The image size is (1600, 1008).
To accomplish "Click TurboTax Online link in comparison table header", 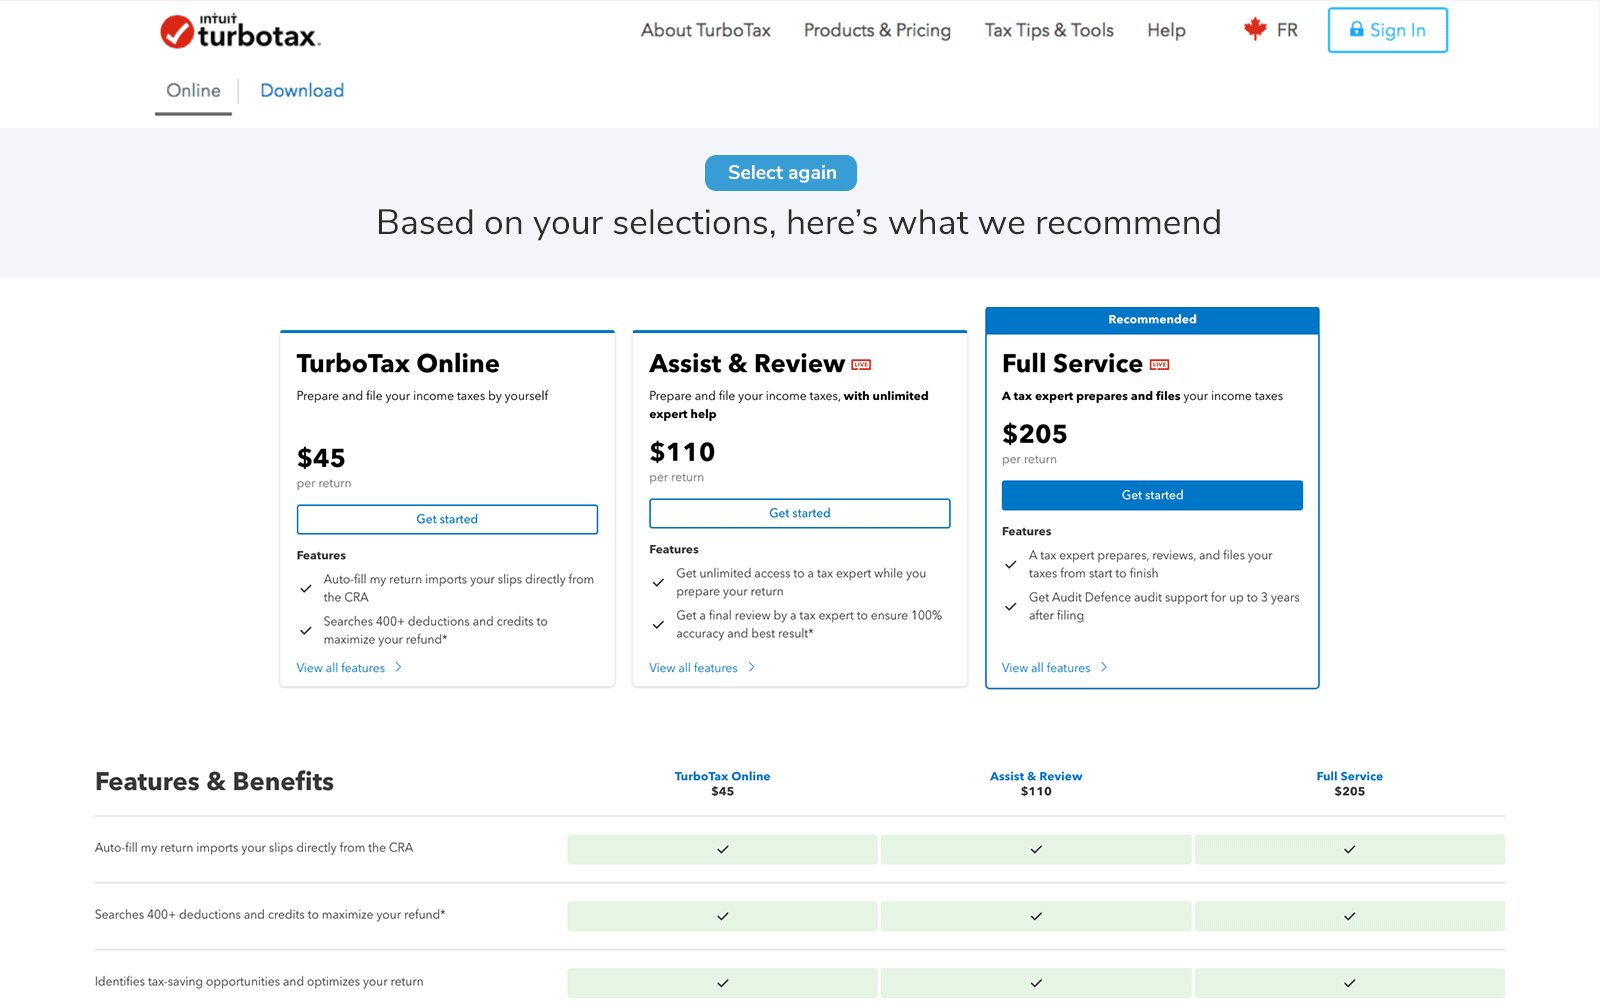I will [x=722, y=776].
